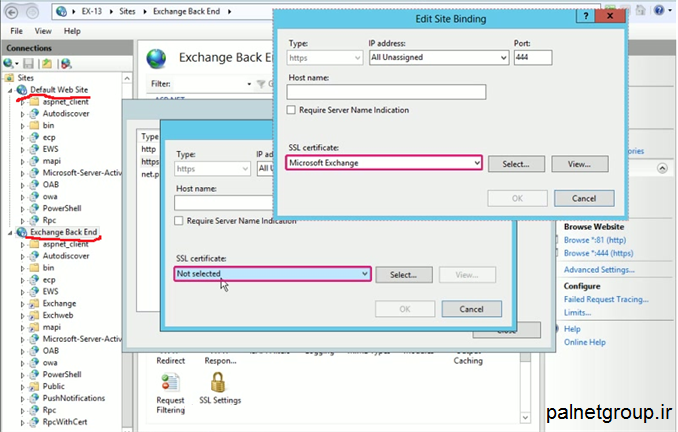Click the up-folder icon in Connections toolbar
Screen dimensions: 678x432
pyautogui.click(x=47, y=64)
